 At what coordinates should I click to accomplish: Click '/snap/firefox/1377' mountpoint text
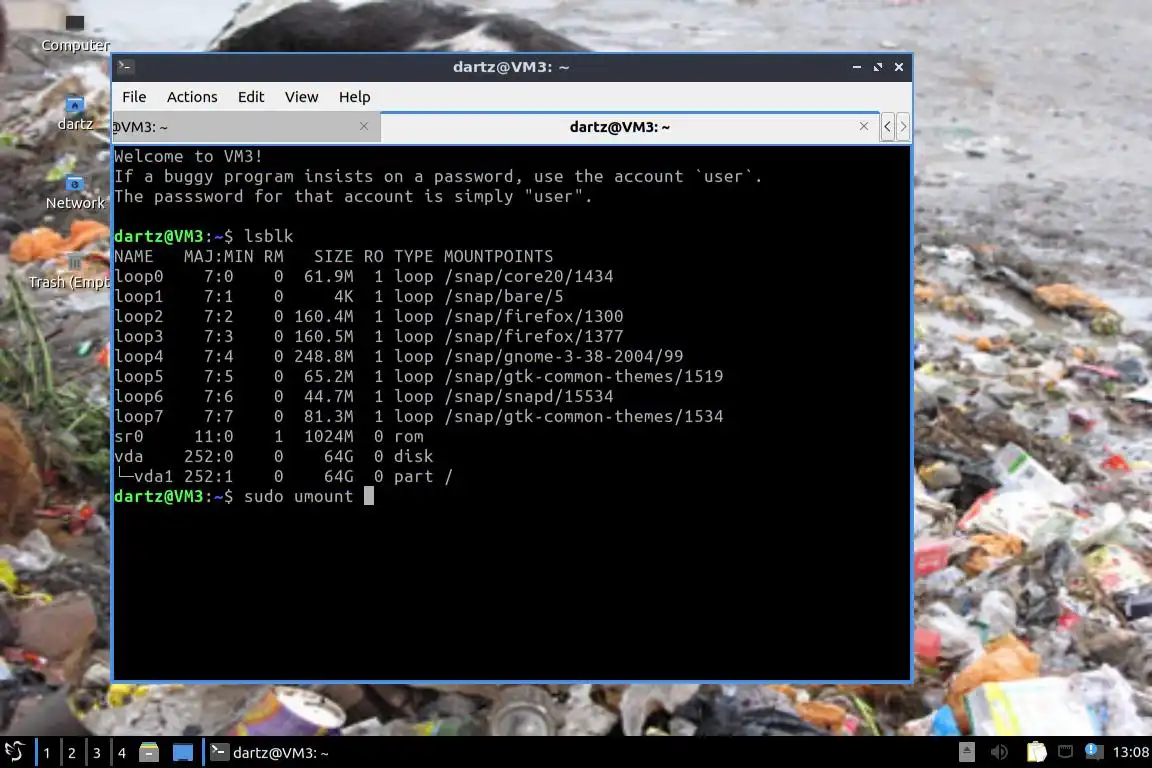pos(533,336)
